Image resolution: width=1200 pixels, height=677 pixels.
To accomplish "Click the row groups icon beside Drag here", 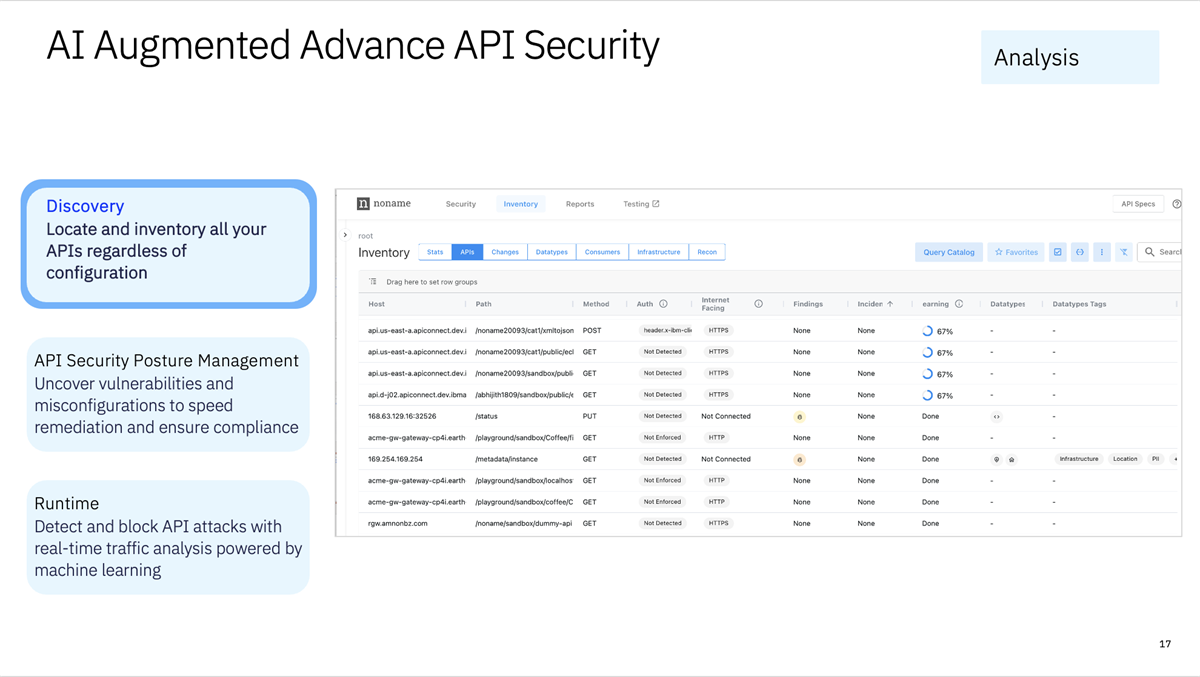I will point(373,282).
